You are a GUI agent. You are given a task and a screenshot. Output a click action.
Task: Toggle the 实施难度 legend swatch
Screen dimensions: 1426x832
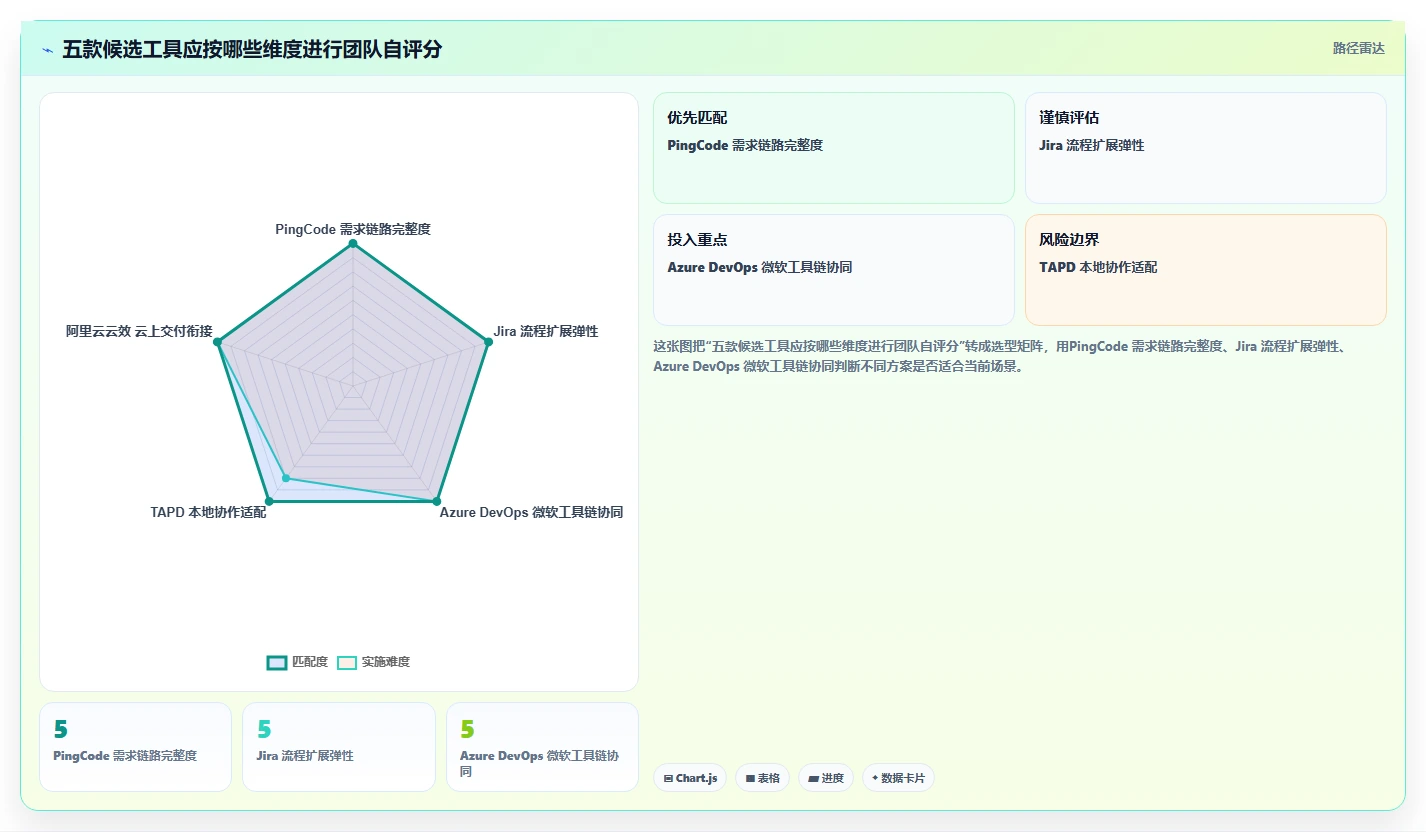coord(347,662)
